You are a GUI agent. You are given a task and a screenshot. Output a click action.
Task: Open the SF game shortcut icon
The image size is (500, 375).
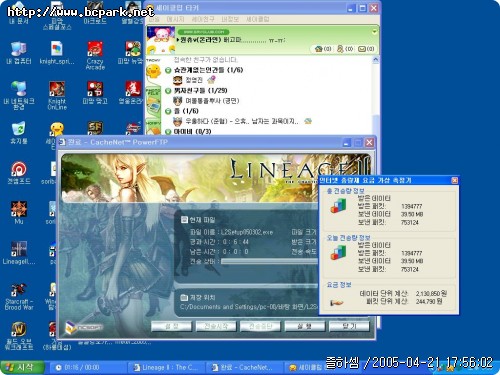pyautogui.click(x=95, y=128)
